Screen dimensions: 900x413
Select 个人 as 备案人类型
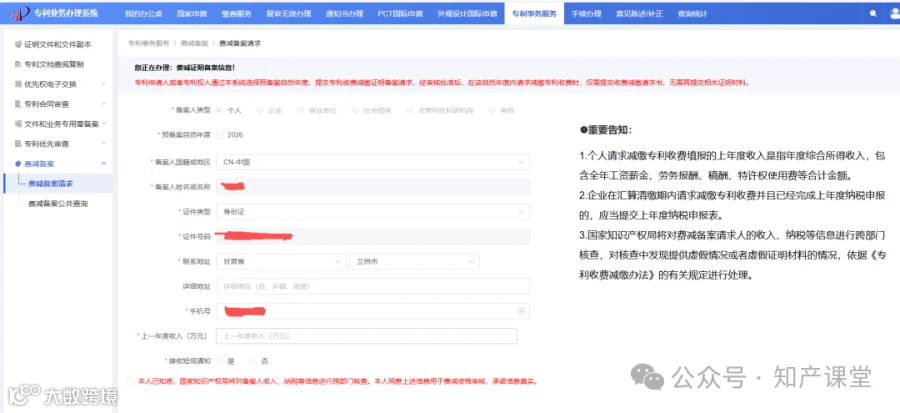point(220,110)
